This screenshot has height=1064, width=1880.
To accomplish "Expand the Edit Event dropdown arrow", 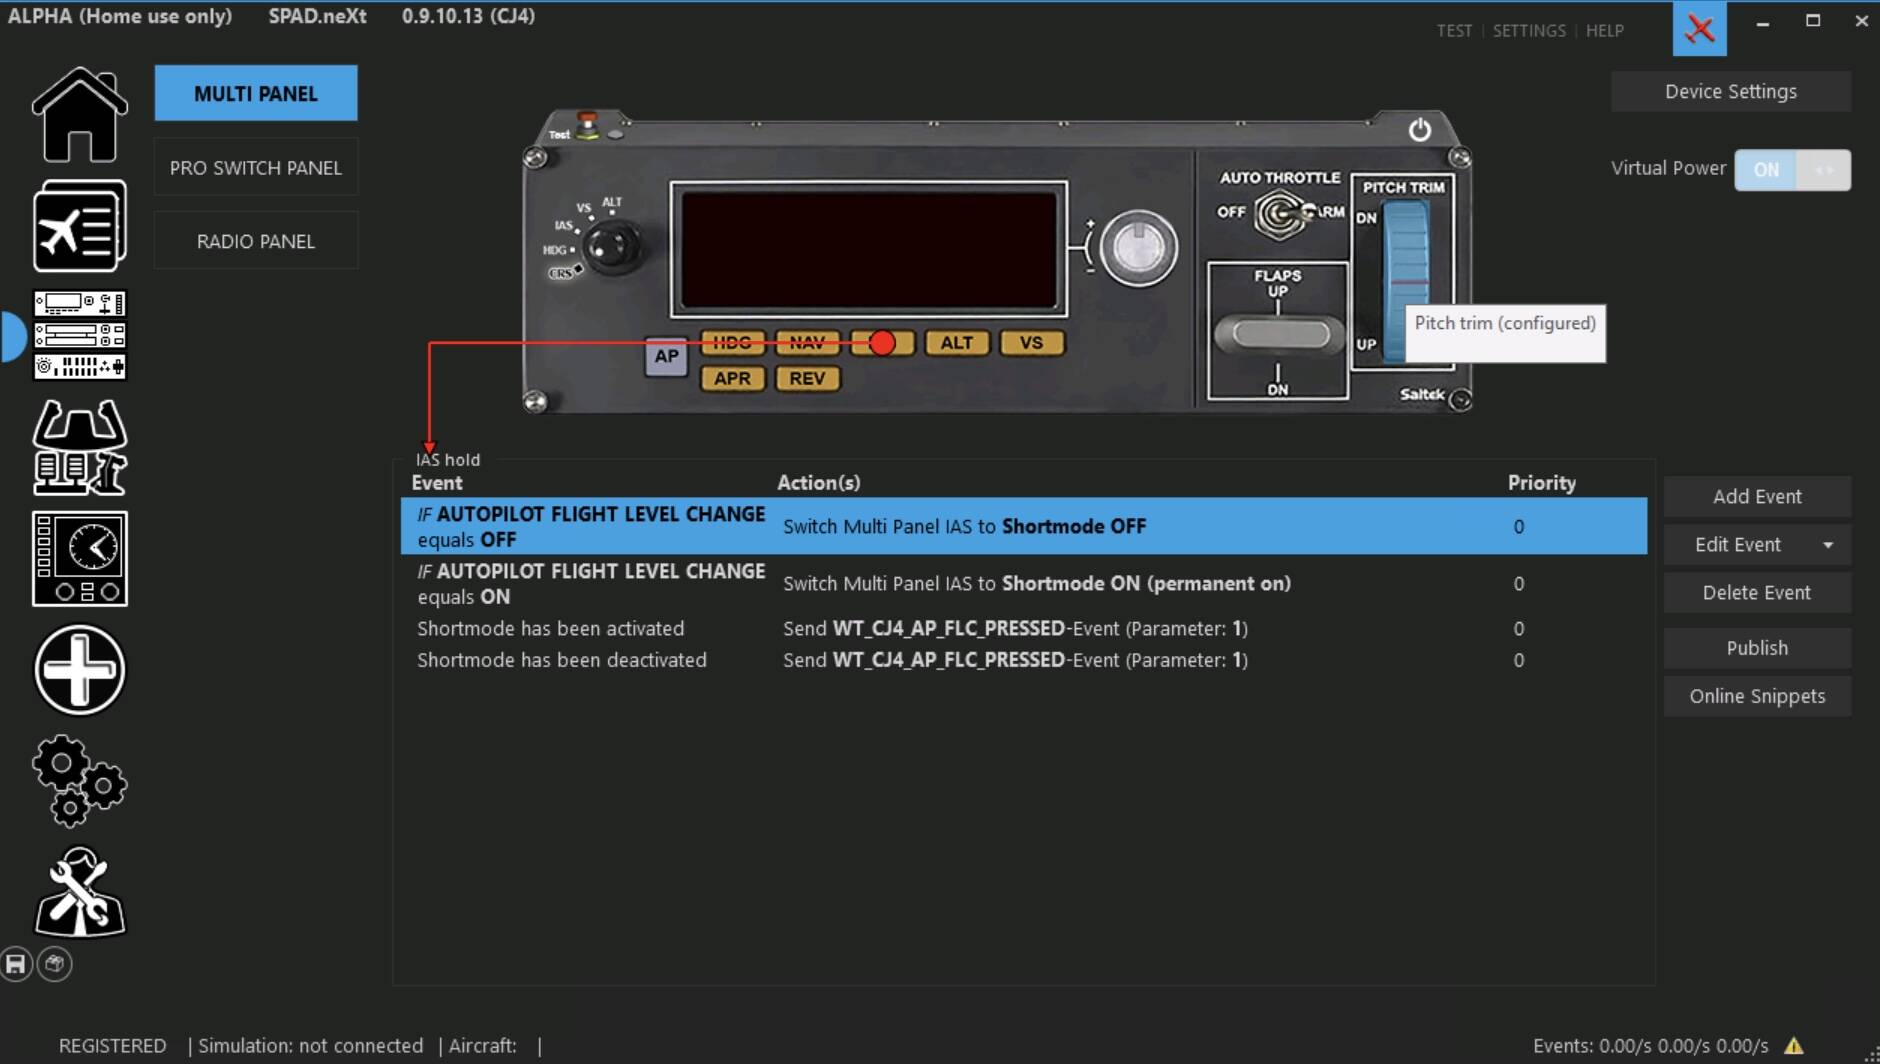I will point(1827,545).
